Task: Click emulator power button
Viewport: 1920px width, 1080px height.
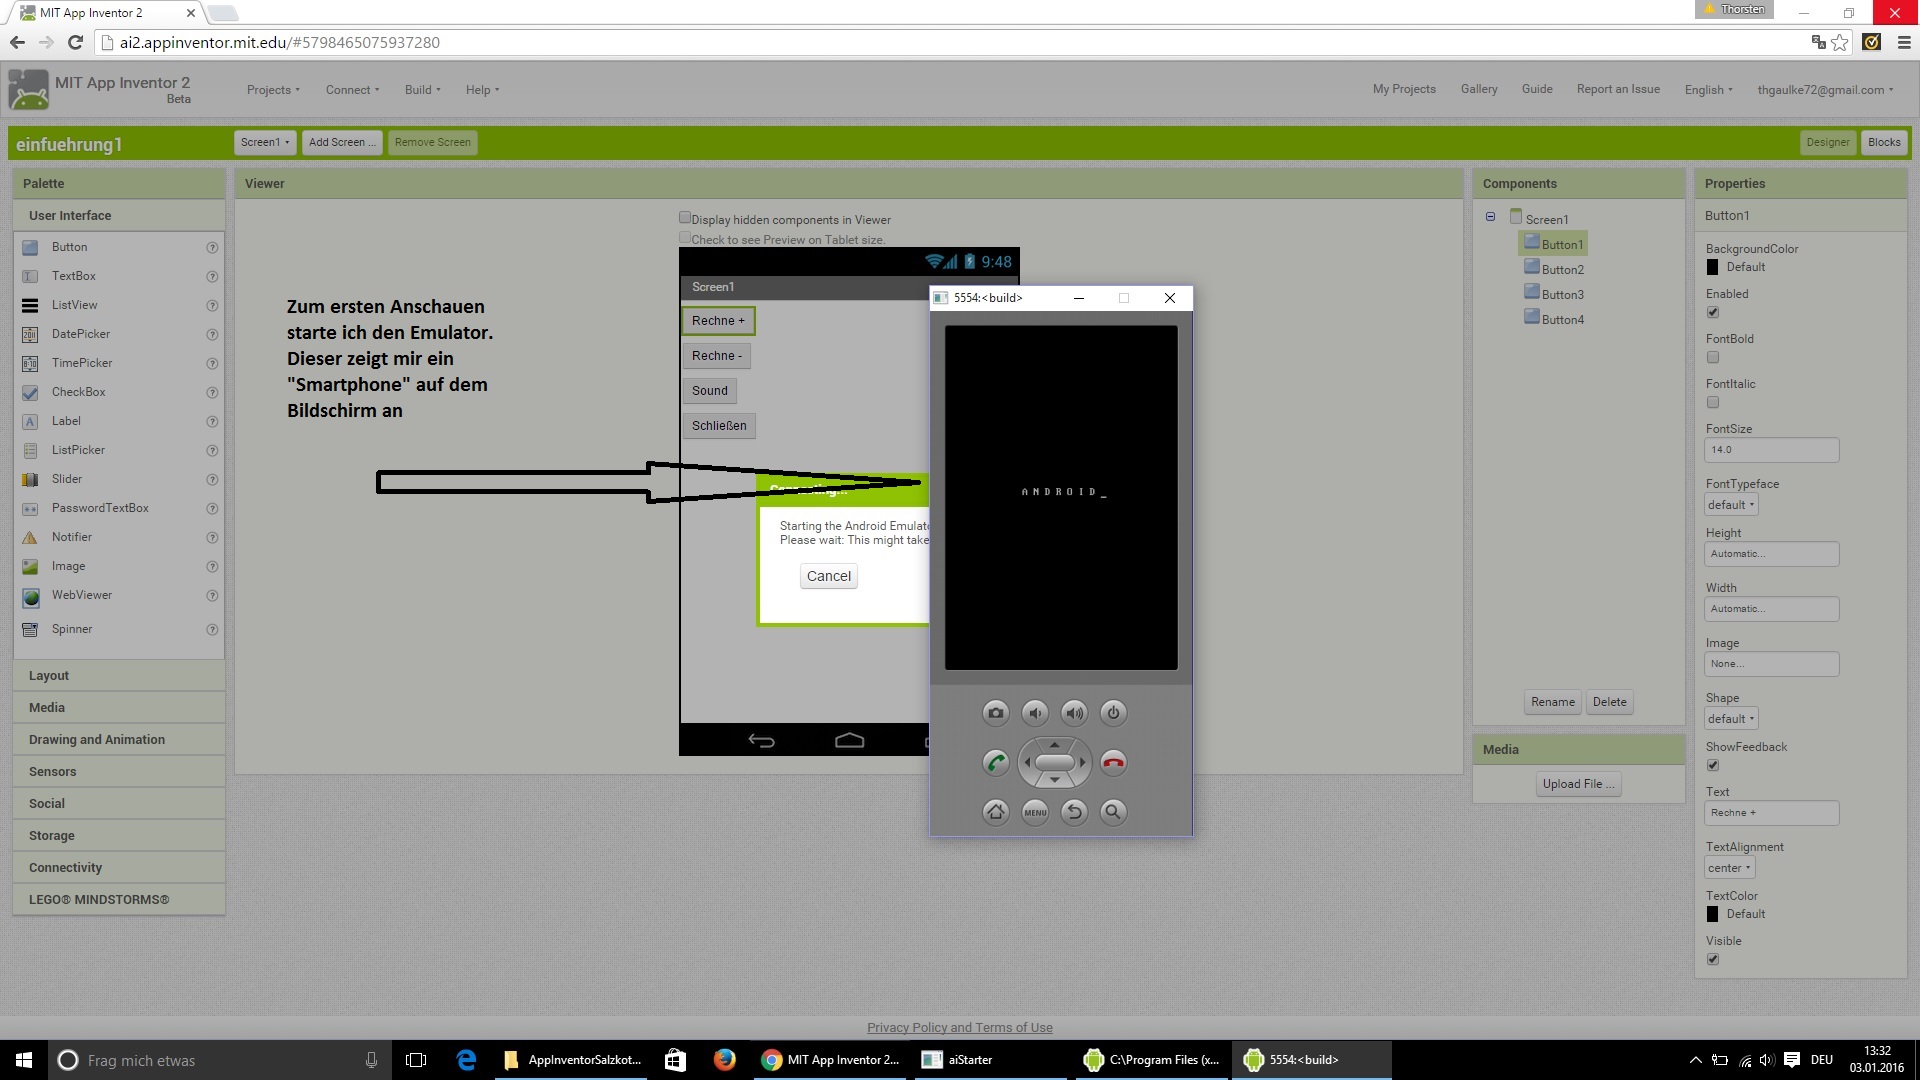Action: (x=1113, y=713)
